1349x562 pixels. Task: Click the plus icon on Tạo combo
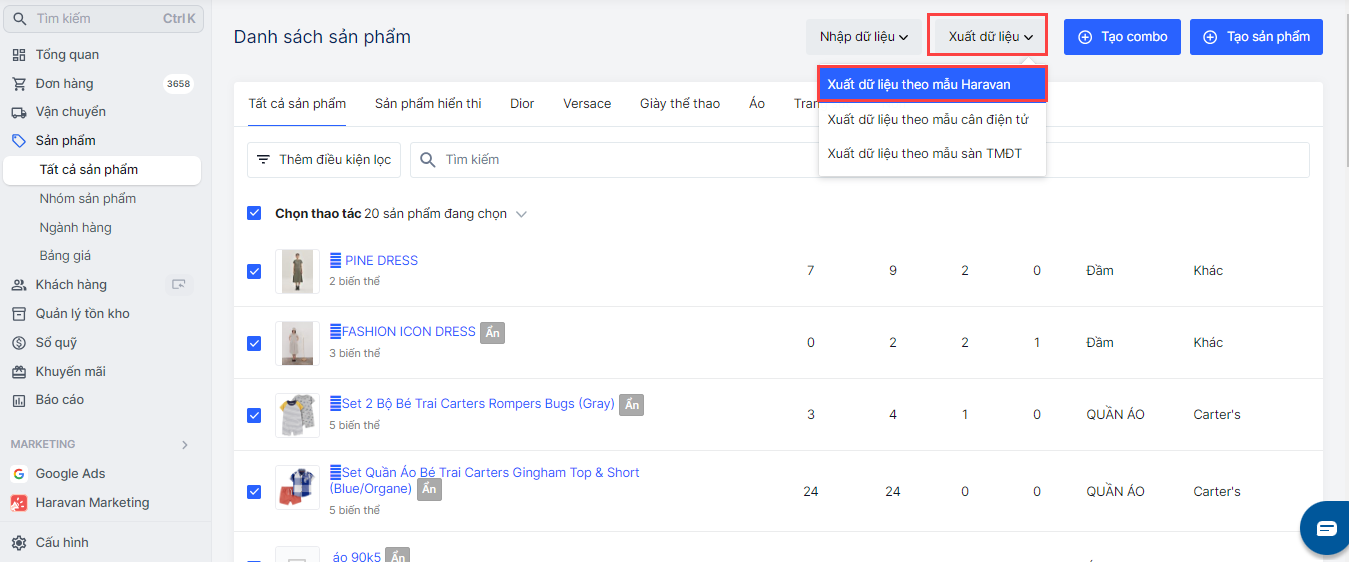(1085, 37)
